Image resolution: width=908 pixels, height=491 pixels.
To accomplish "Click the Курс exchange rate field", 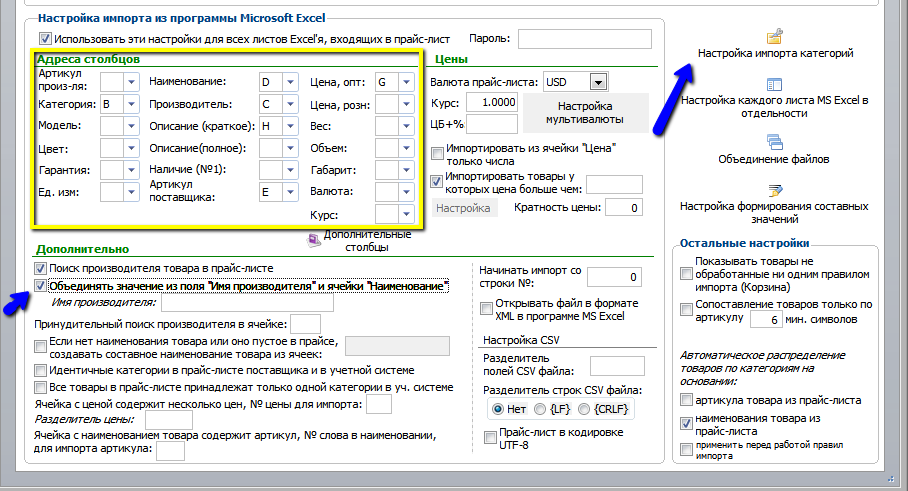I will tap(492, 102).
